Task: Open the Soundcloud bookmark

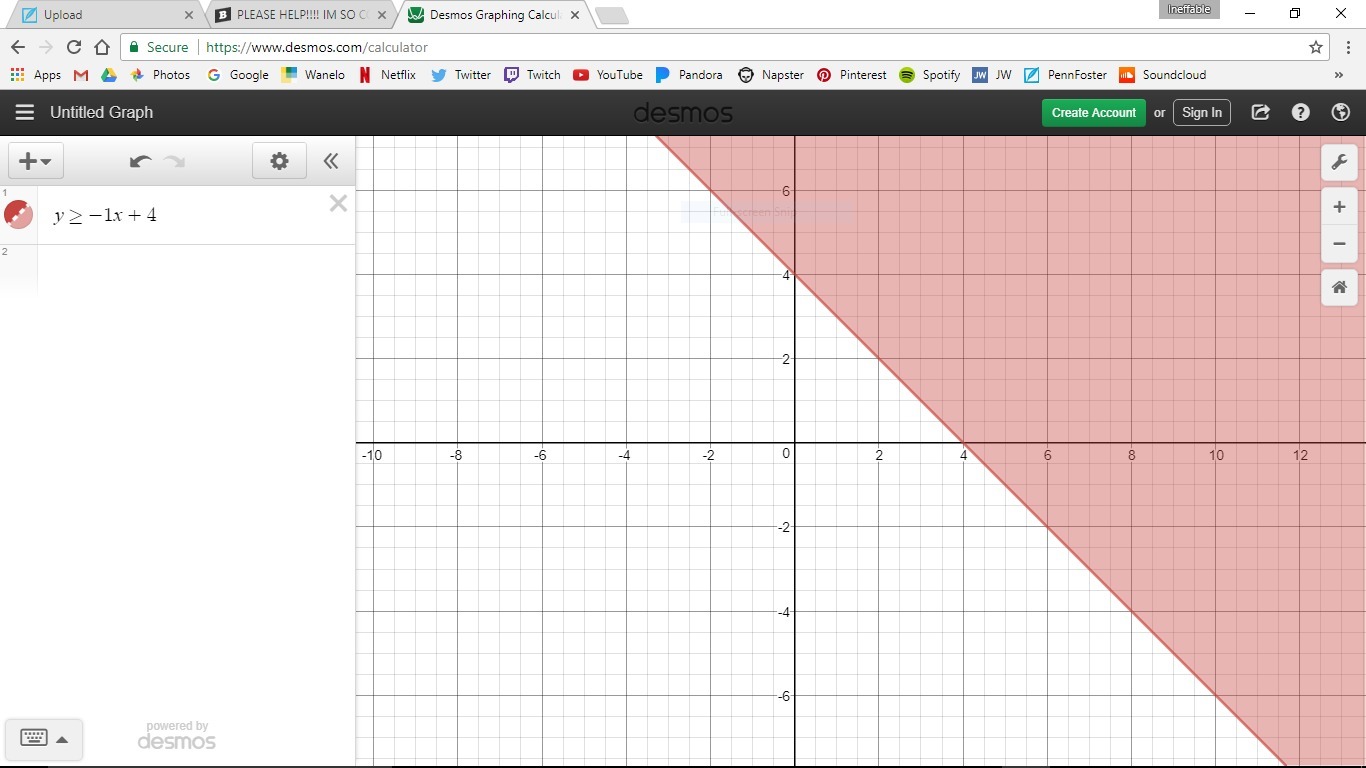Action: tap(1162, 75)
